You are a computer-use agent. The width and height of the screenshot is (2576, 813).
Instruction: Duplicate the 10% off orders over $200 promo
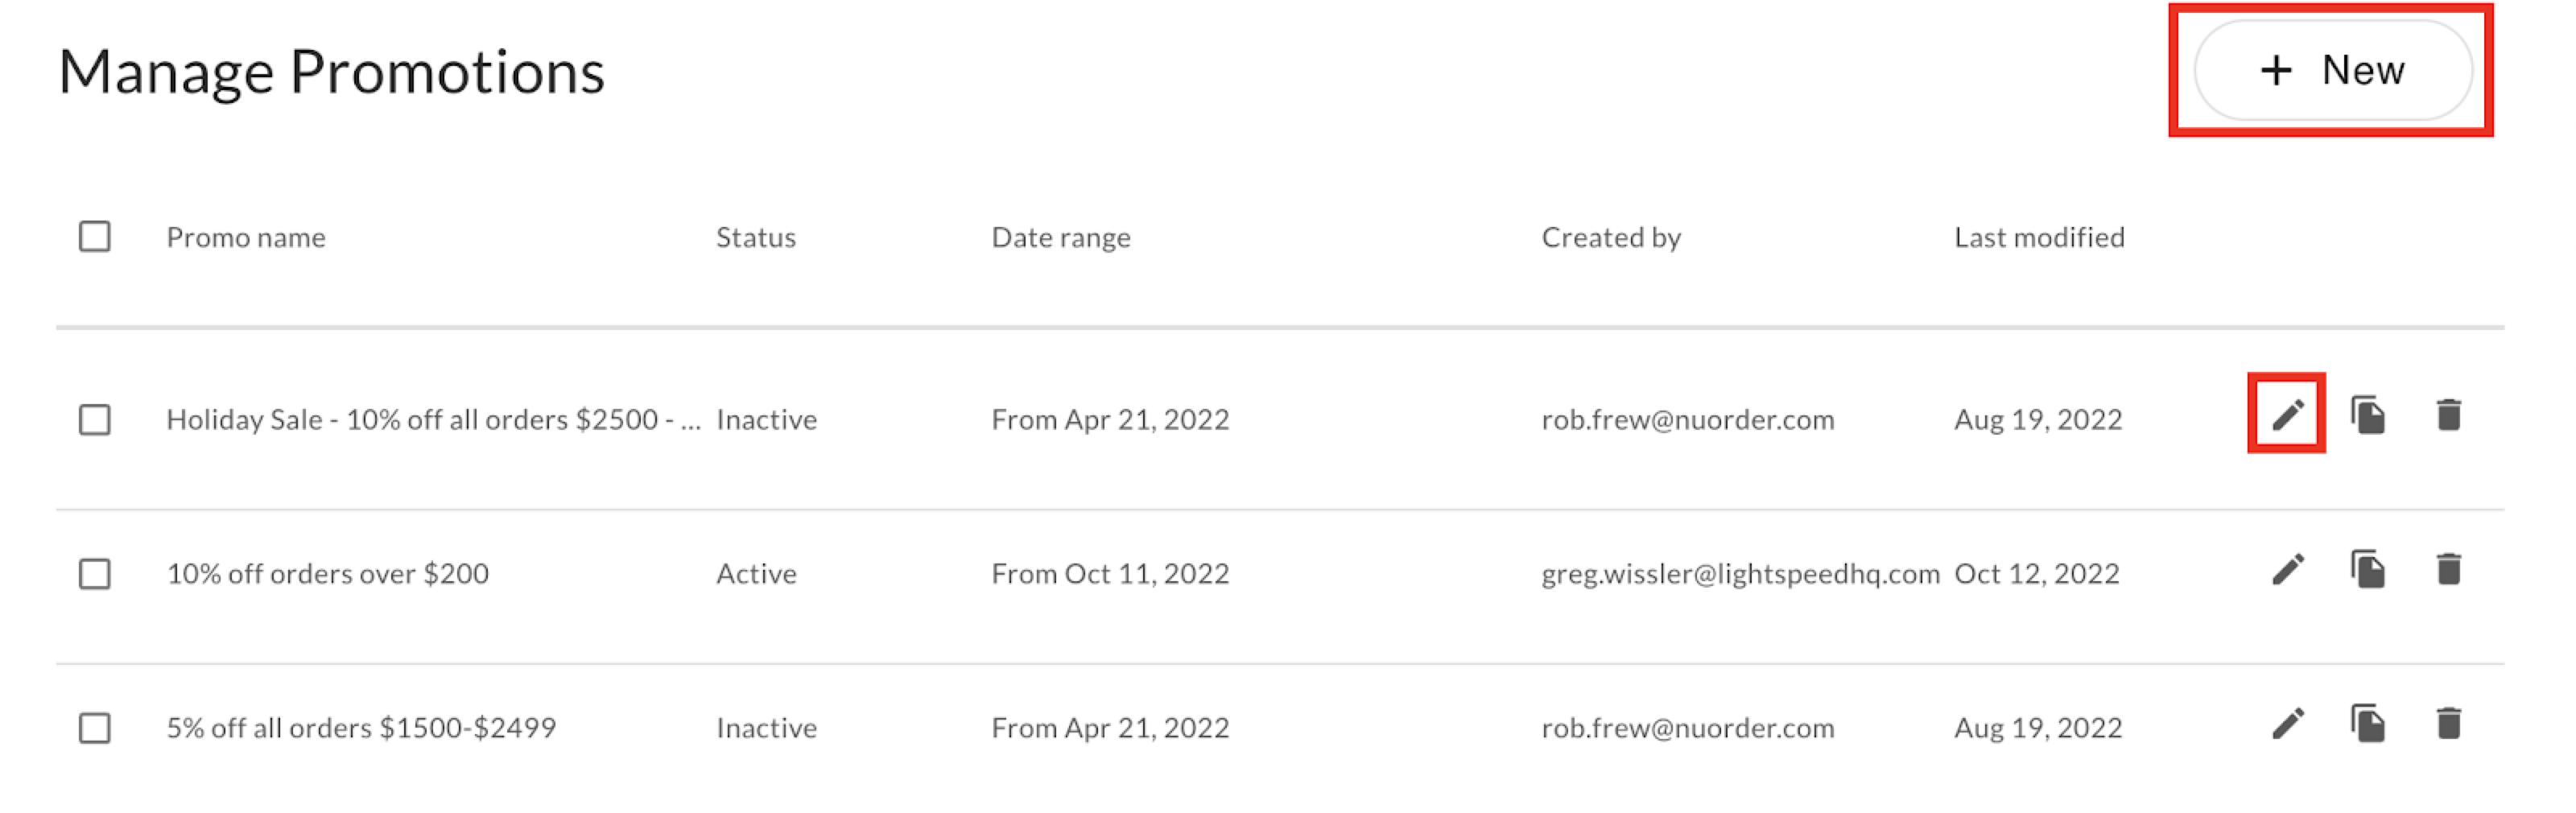click(x=2367, y=570)
